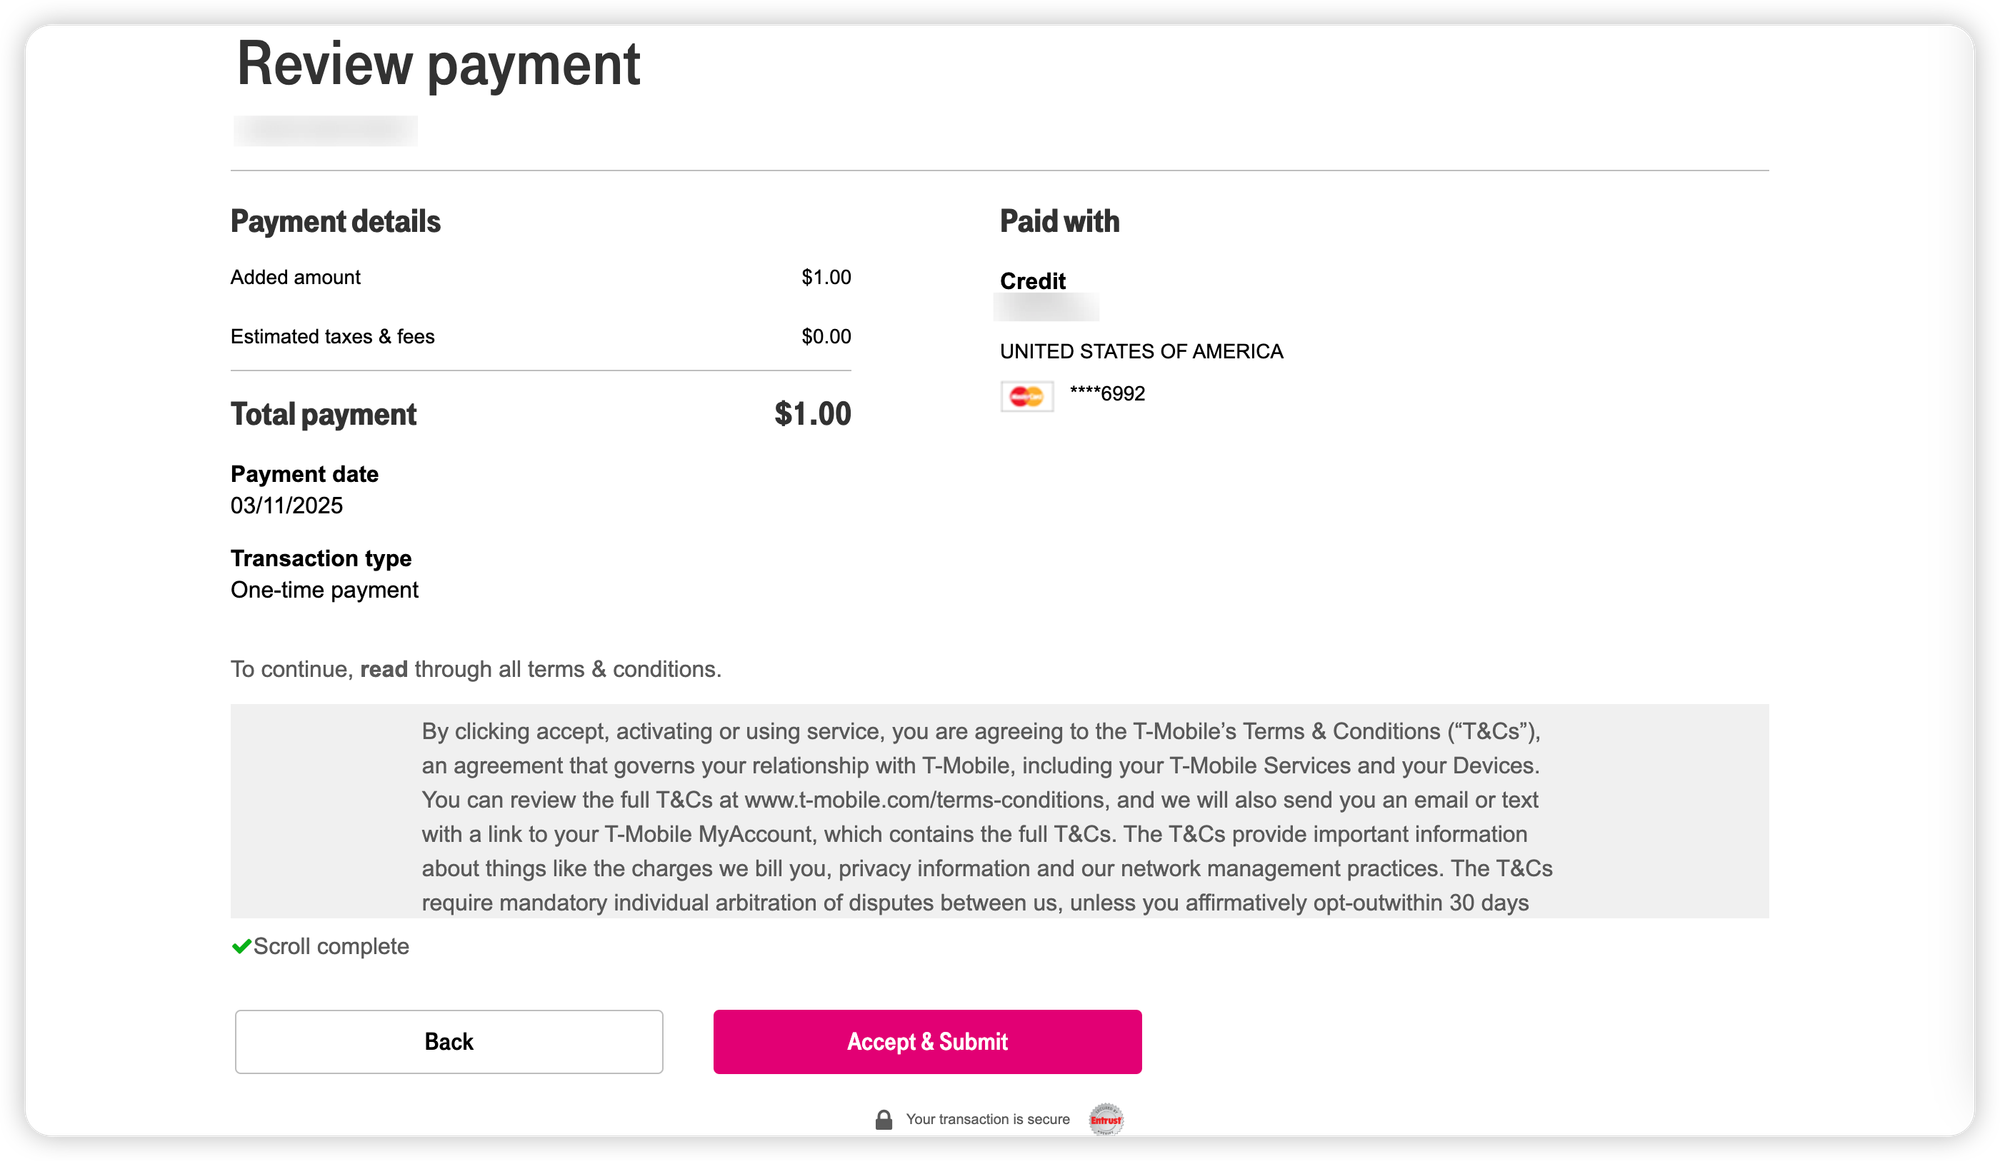
Task: Click the Estimated taxes & fees label
Action: pos(332,337)
